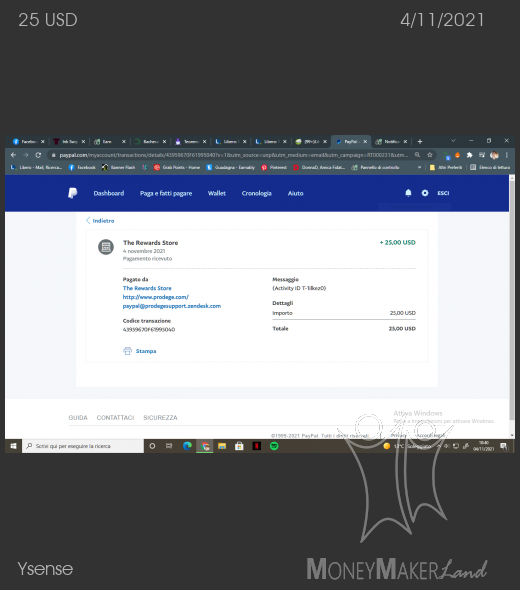This screenshot has height=590, width=520.
Task: Expand the tab search chevron in title bar
Action: click(453, 141)
